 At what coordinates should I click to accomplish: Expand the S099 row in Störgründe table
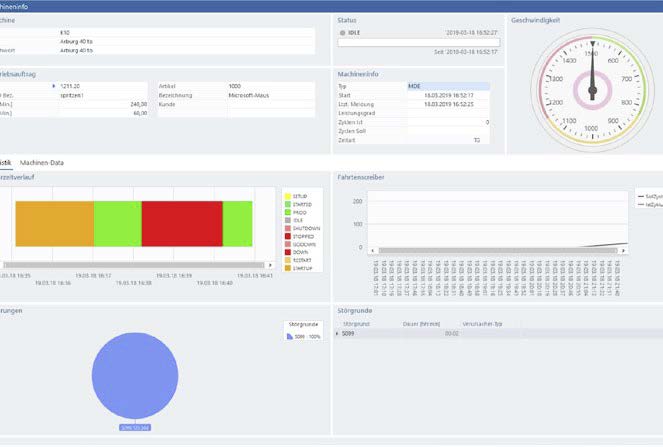click(x=337, y=333)
